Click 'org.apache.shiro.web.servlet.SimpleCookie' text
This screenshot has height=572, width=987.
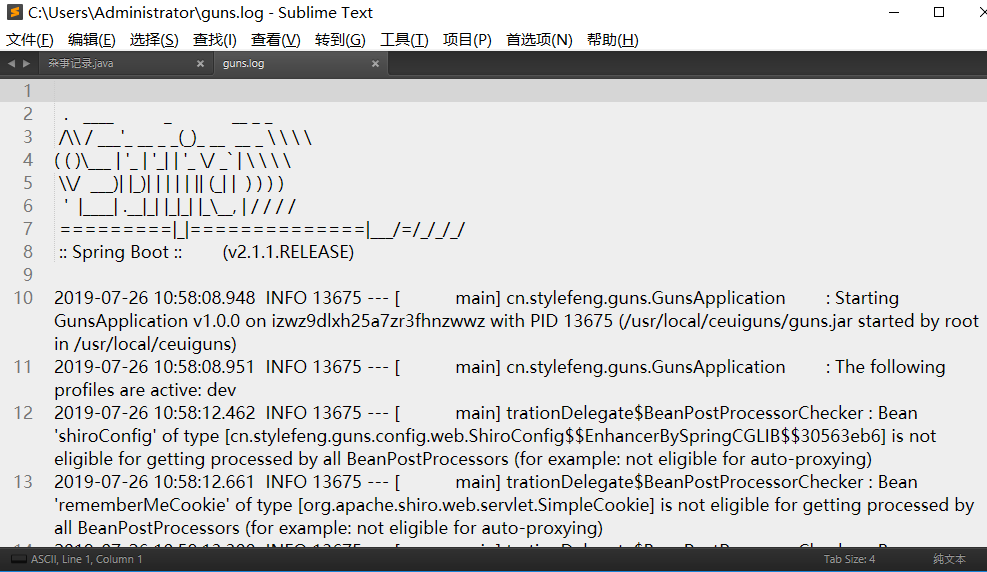tap(477, 505)
